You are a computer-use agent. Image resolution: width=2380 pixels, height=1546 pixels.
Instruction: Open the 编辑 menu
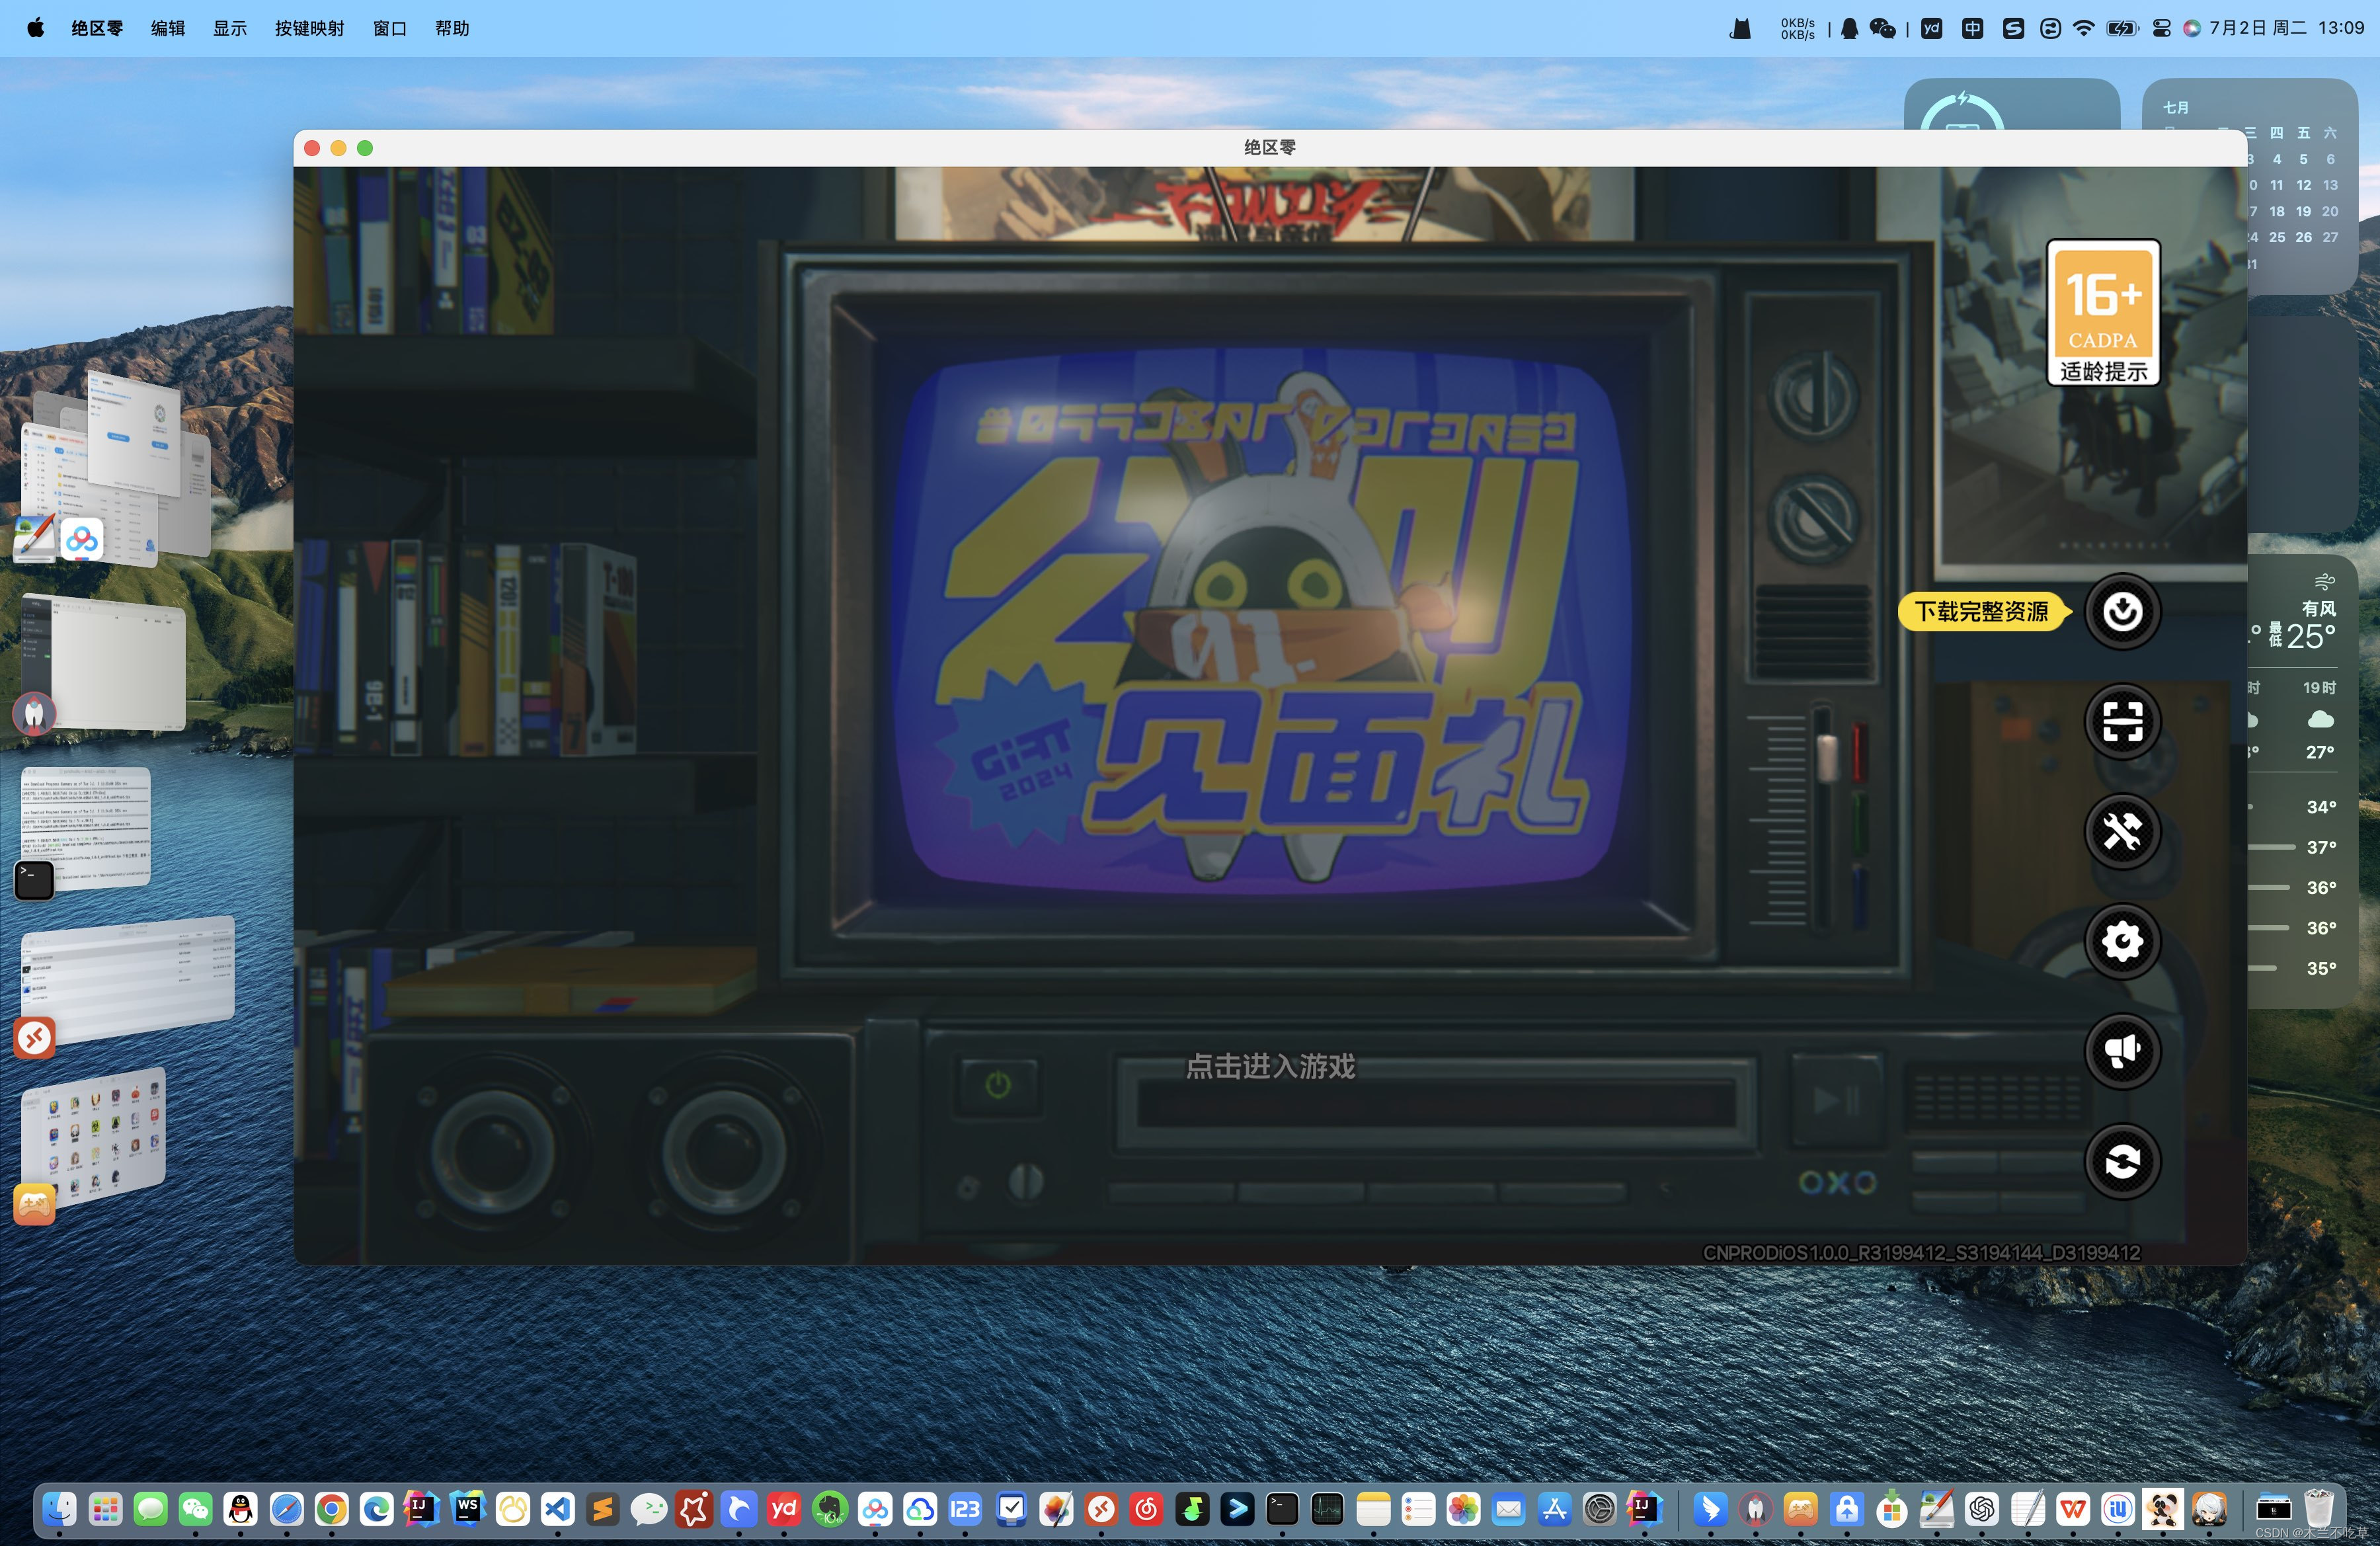pos(168,28)
